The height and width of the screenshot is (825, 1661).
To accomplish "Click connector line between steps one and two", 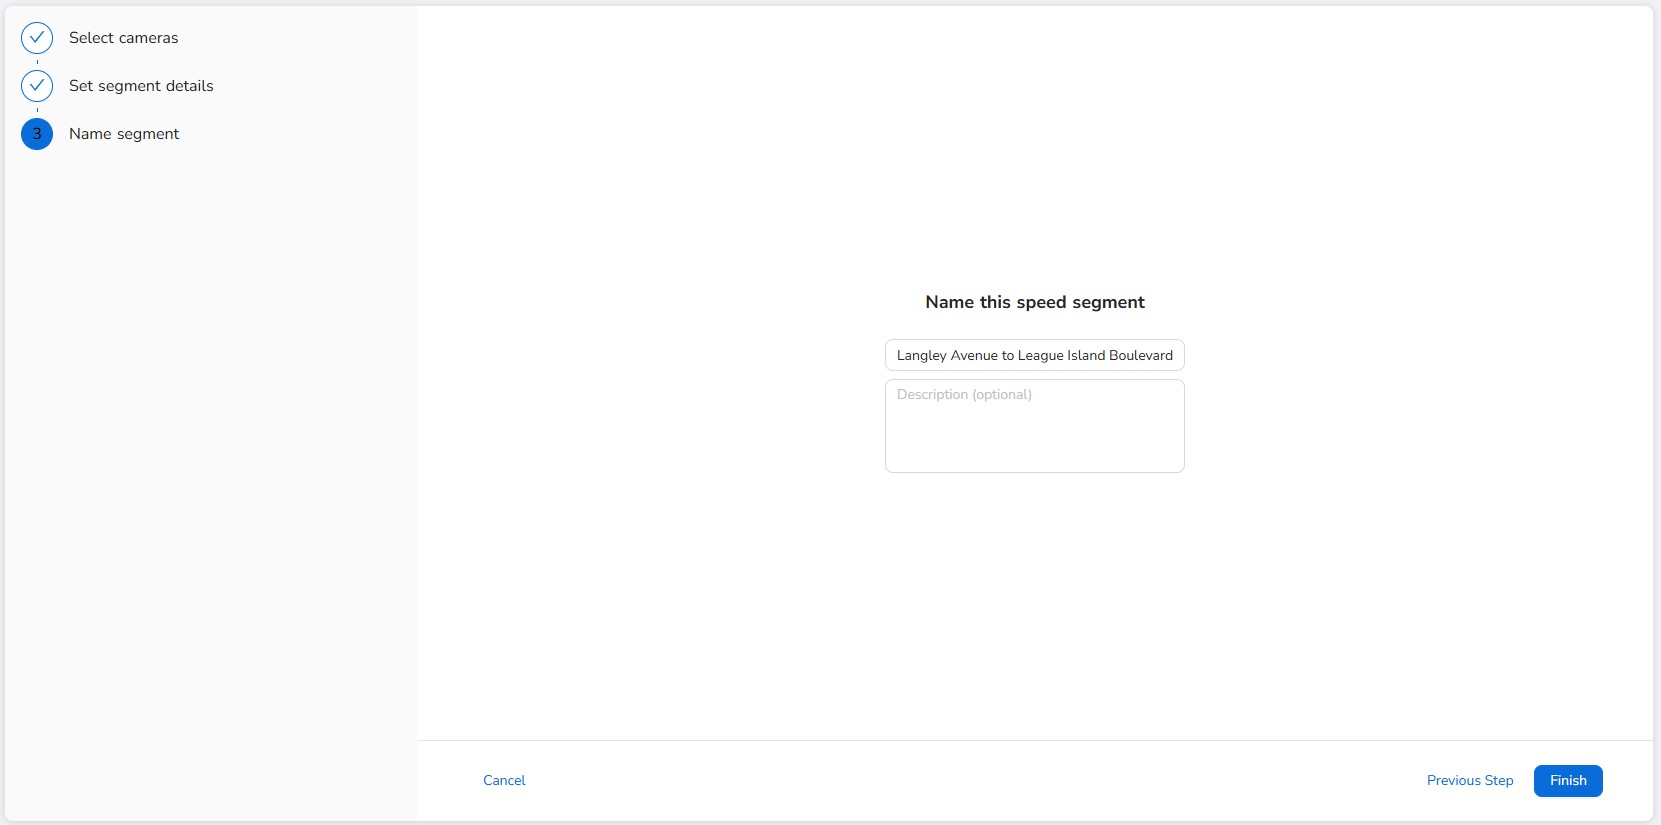I will (37, 62).
